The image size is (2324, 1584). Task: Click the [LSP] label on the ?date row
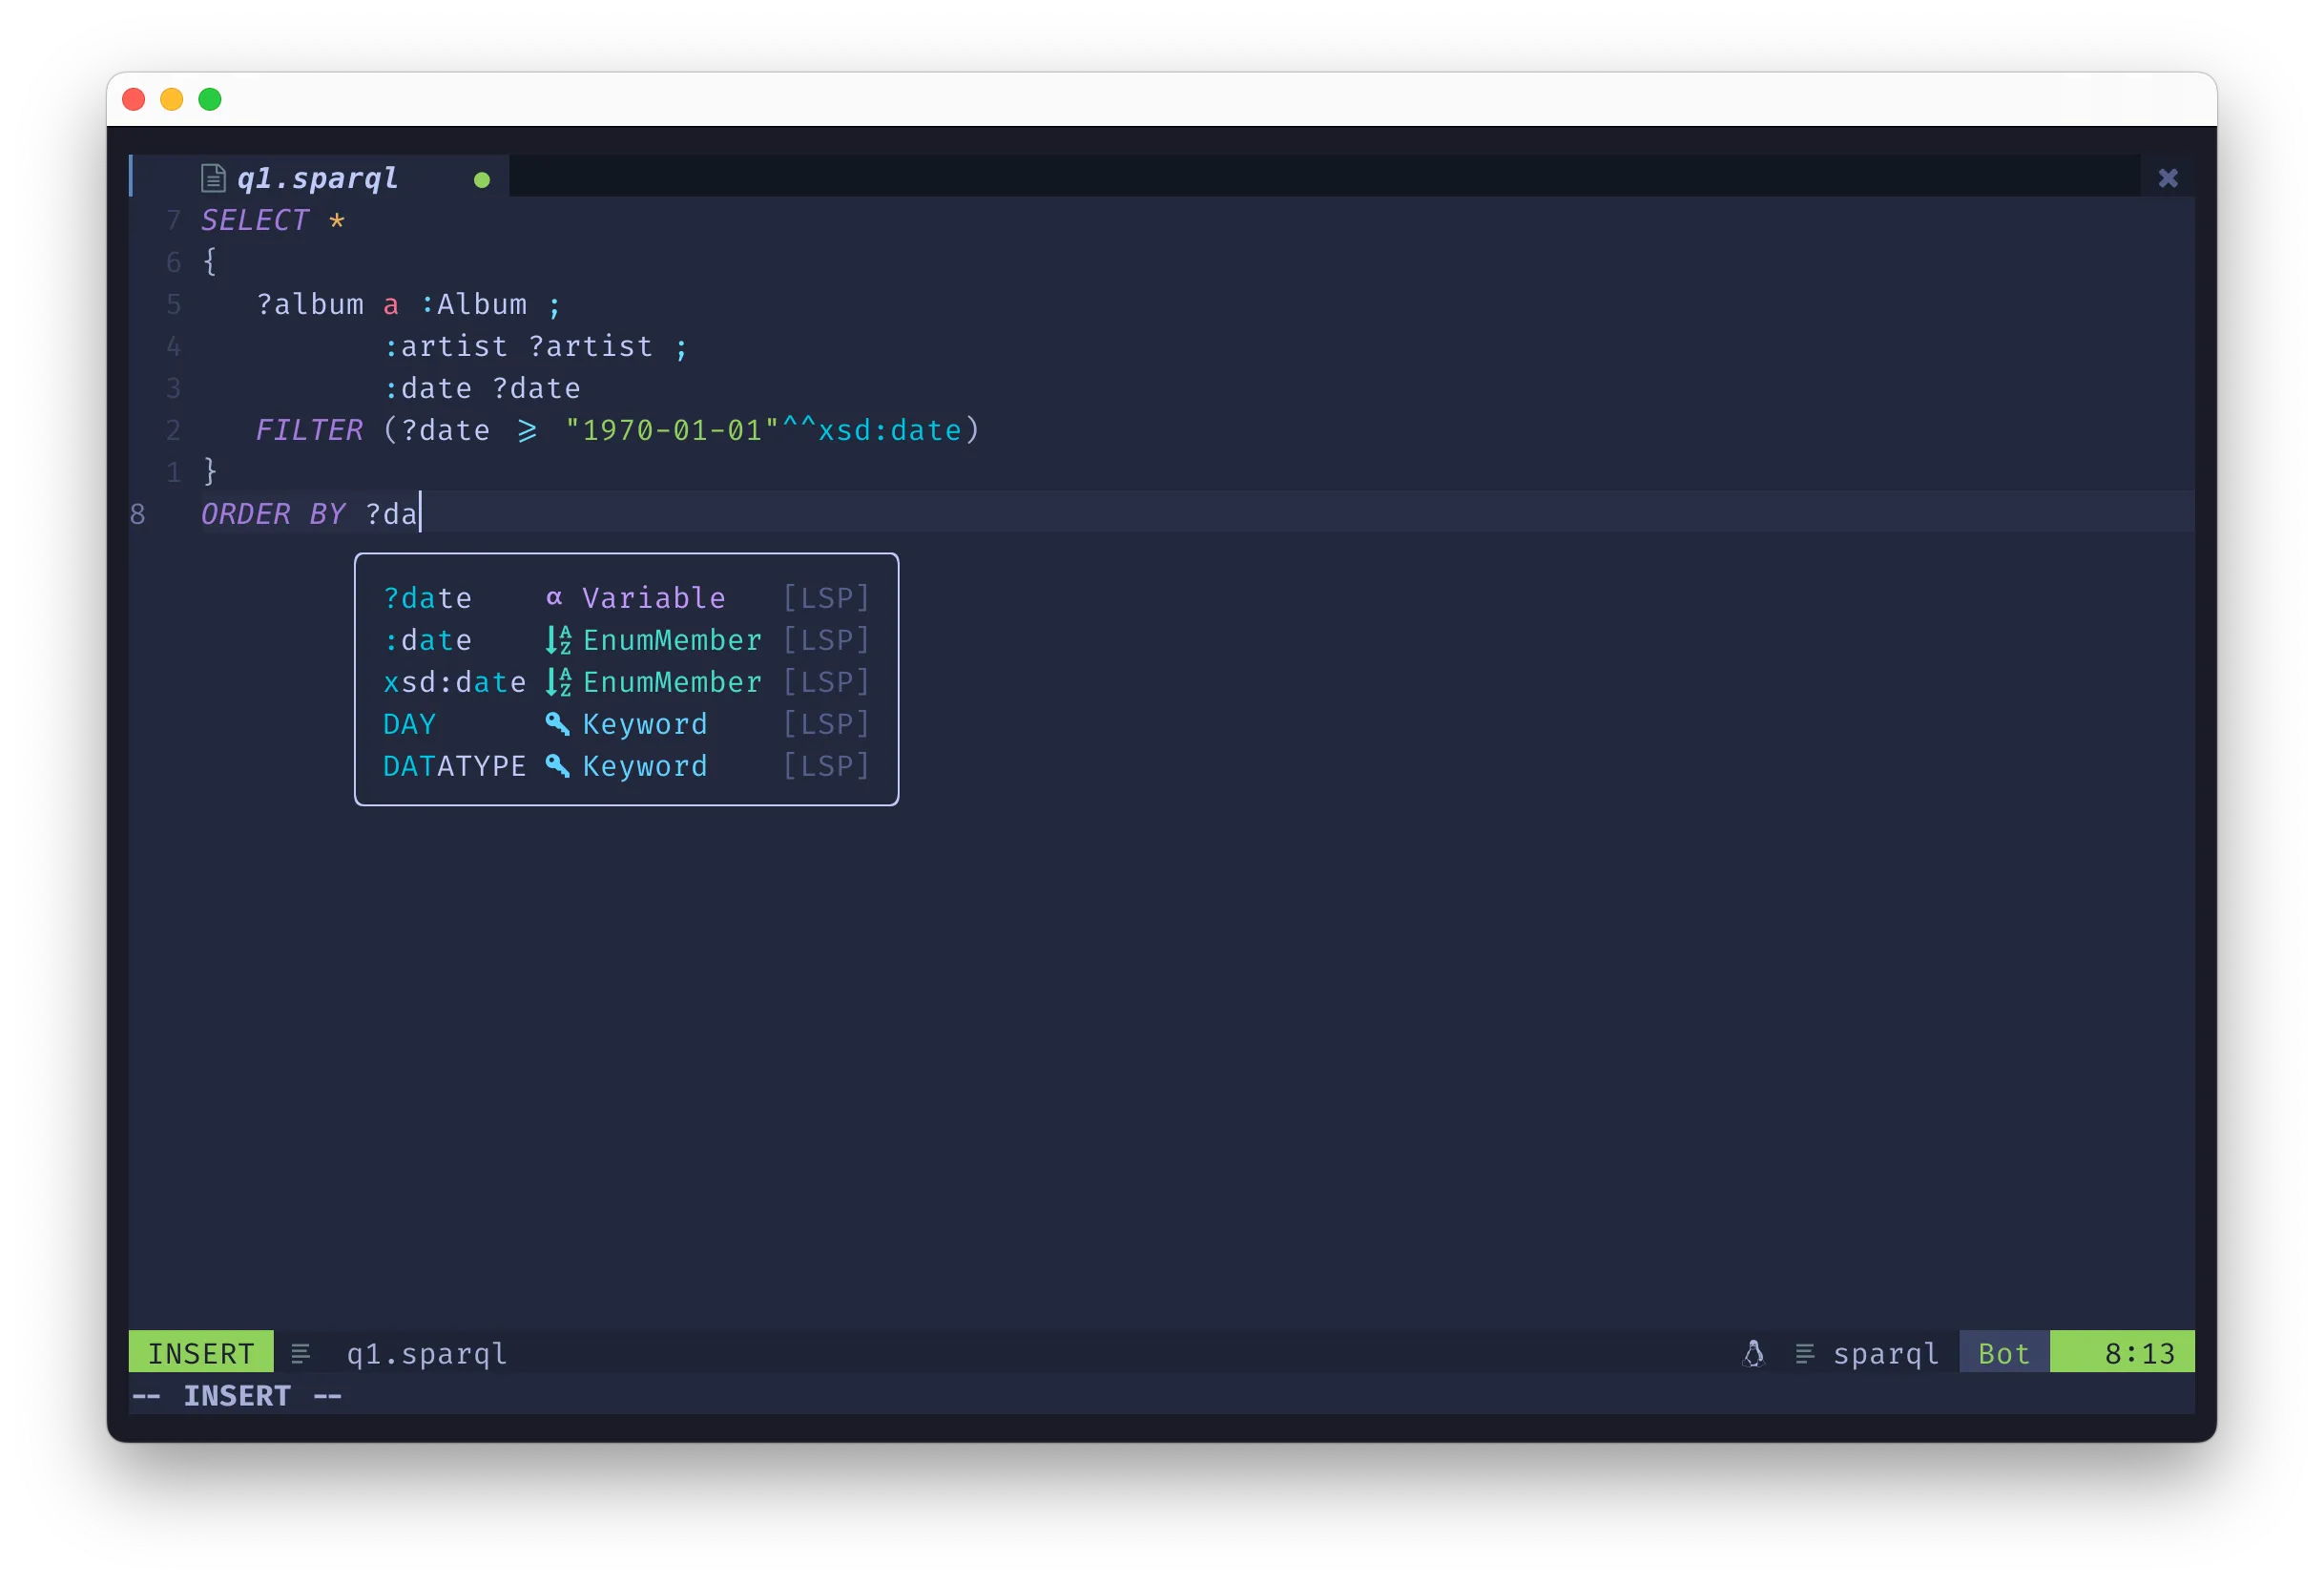[826, 598]
